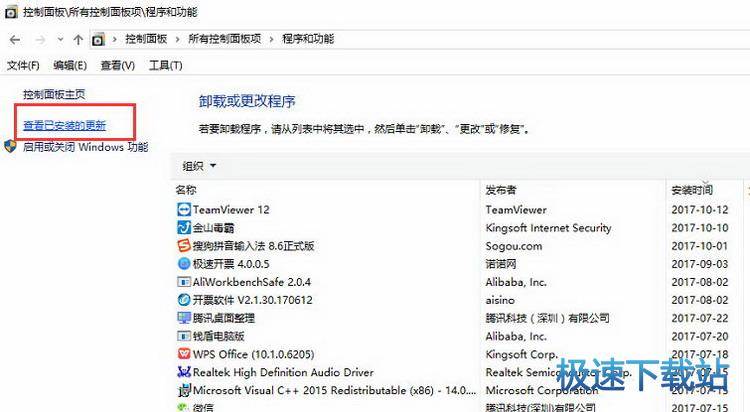The width and height of the screenshot is (750, 412).
Task: Sort by the 名称 column header
Action: [x=186, y=190]
